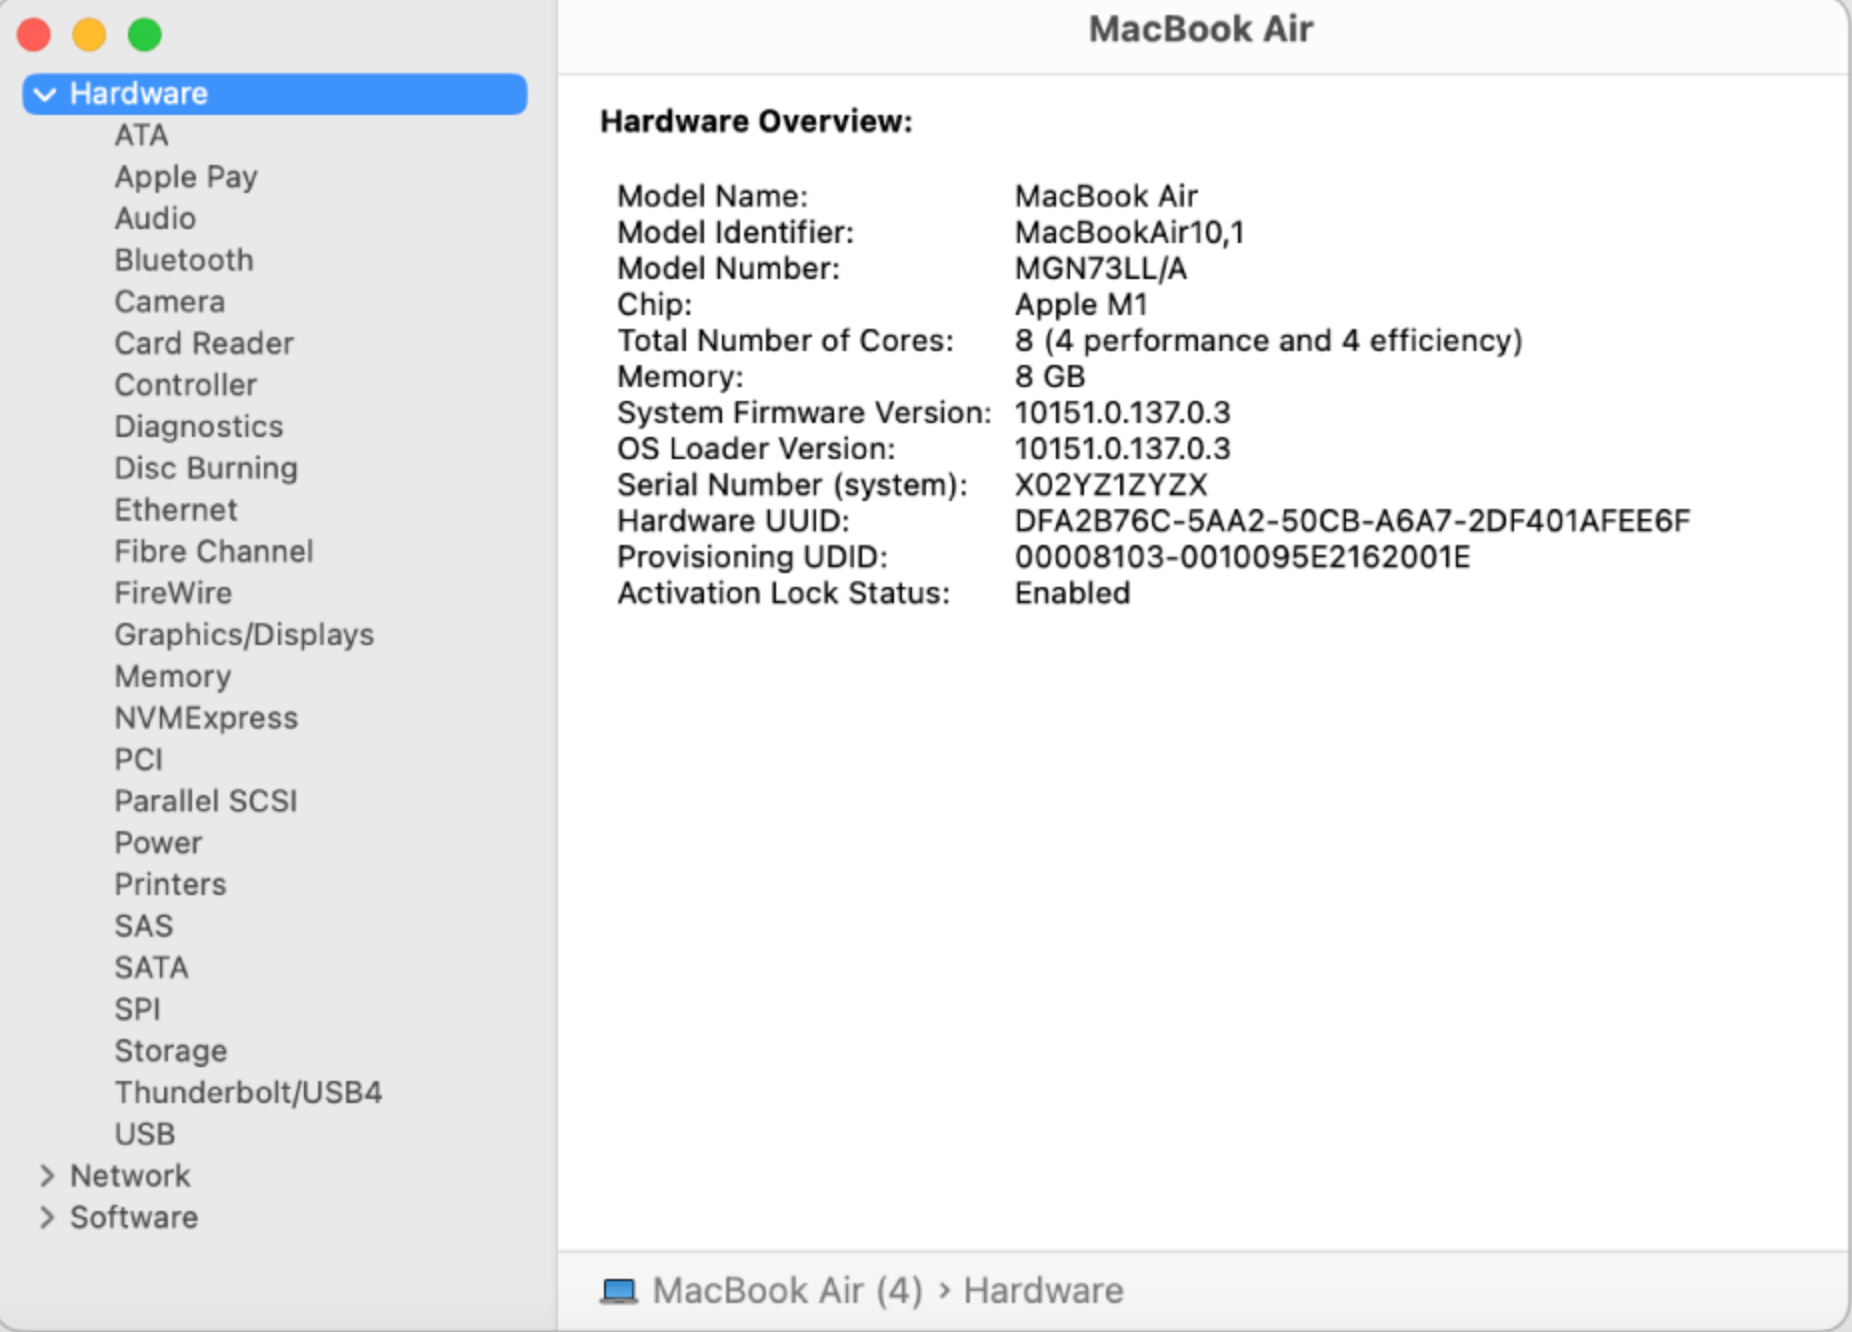This screenshot has height=1332, width=1852.
Task: Click Hardware in the breadcrumb path
Action: point(1043,1290)
